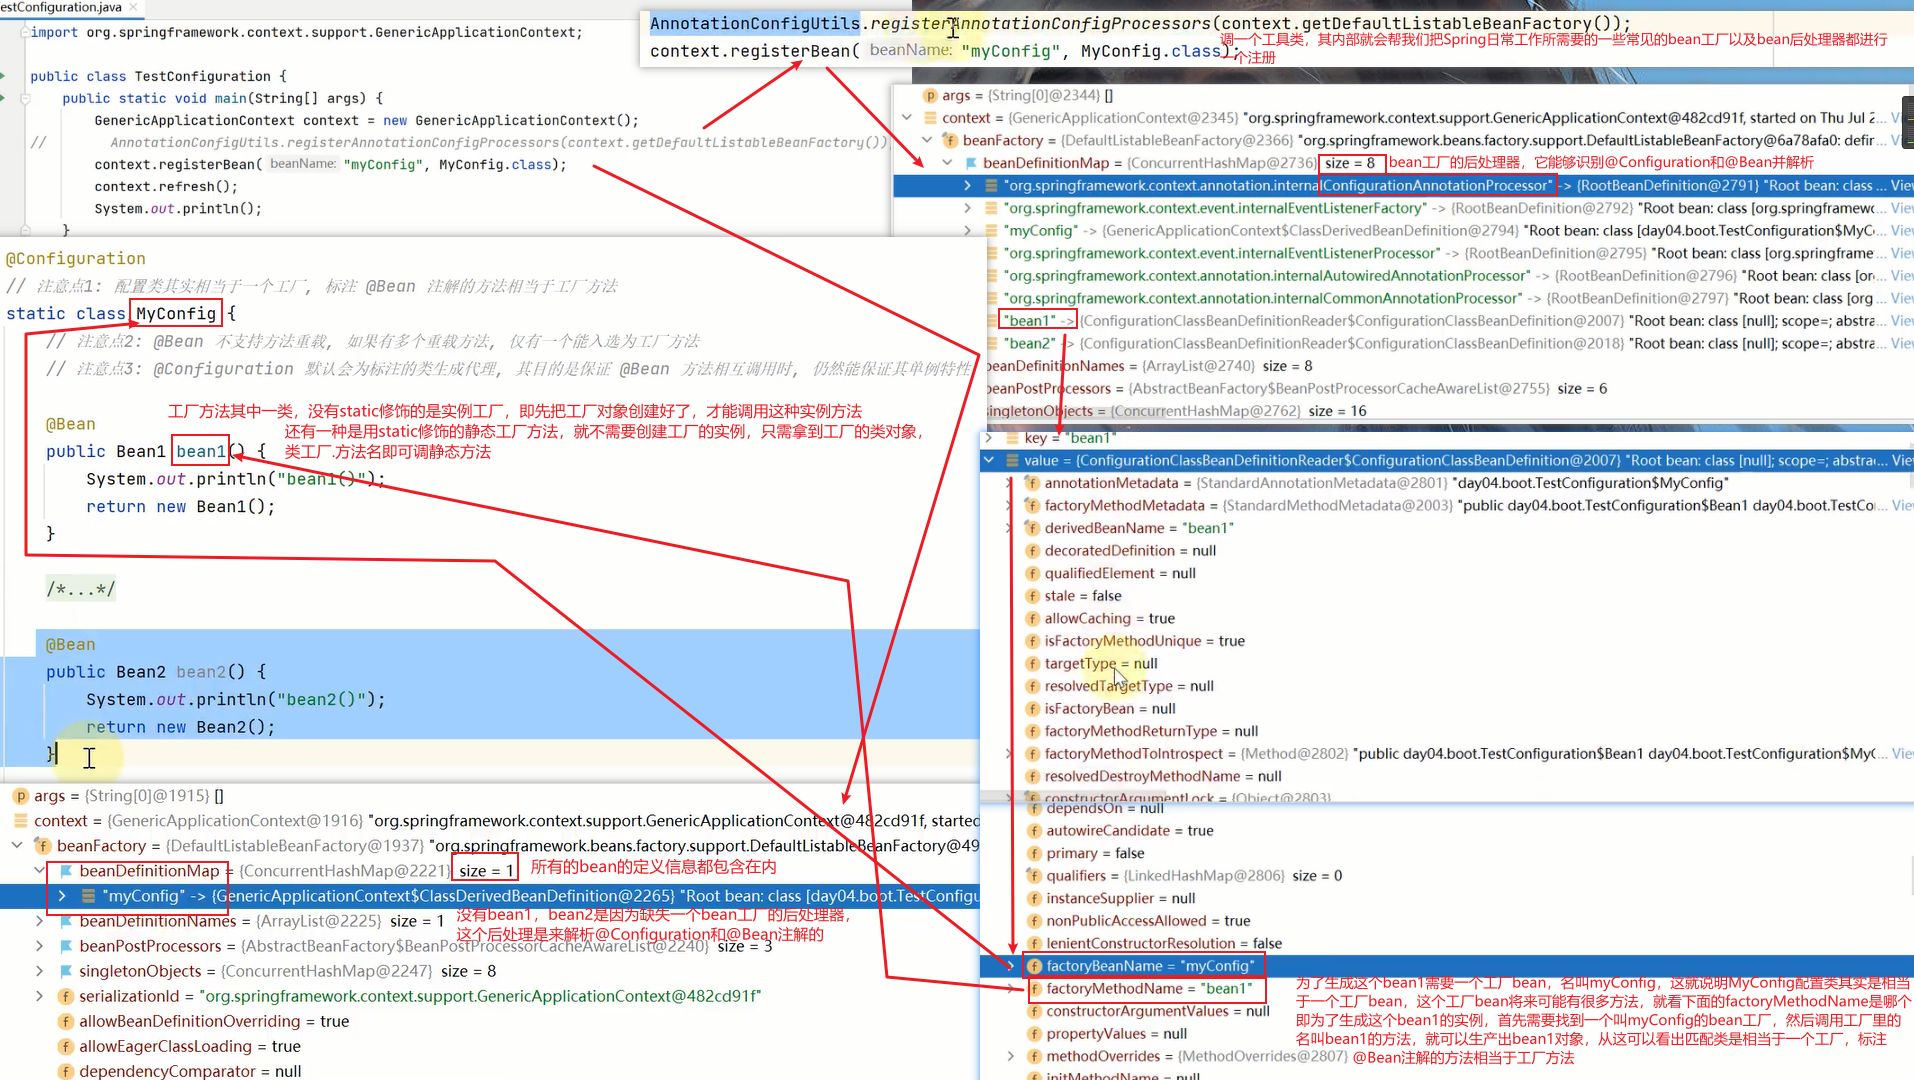Click the autowireCandidate field icon
This screenshot has width=1914, height=1080.
click(1035, 831)
